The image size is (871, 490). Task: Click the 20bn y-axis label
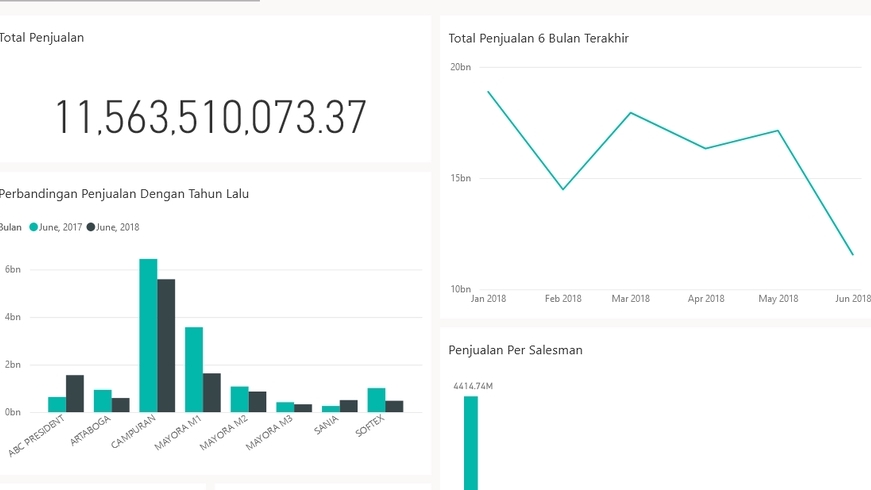click(460, 67)
